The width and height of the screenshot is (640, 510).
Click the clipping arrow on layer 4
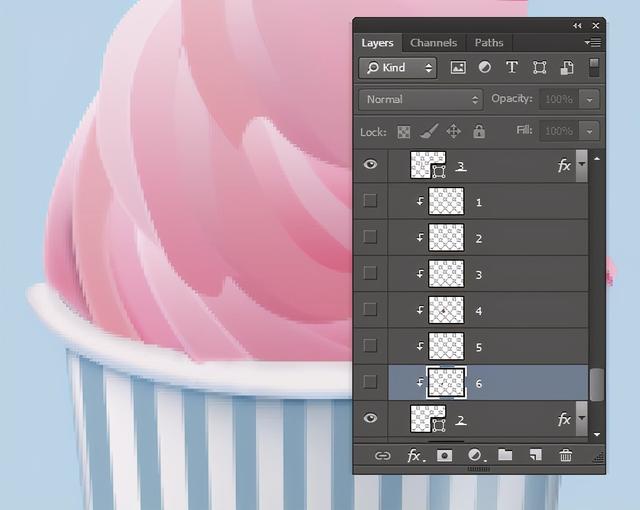420,310
